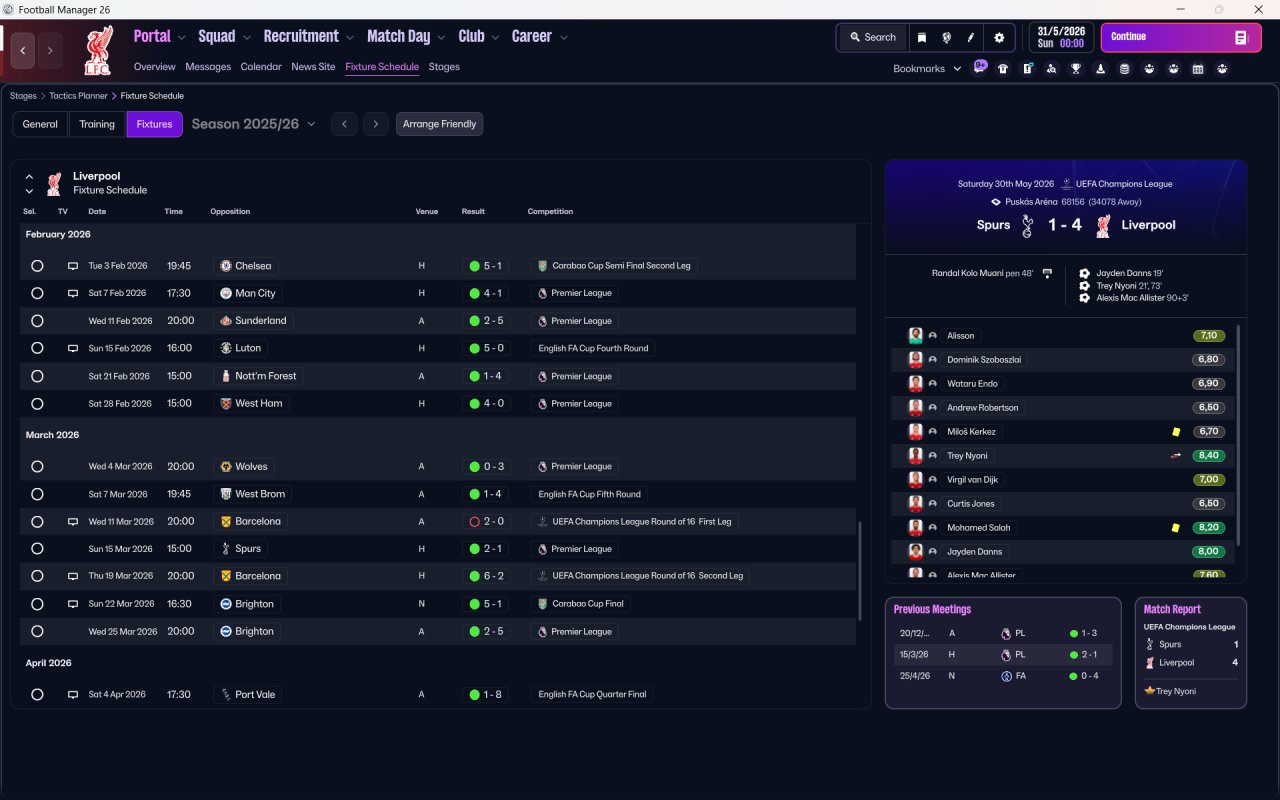Open the Calendar sub-menu item
Image resolution: width=1280 pixels, height=800 pixels.
pyautogui.click(x=261, y=67)
